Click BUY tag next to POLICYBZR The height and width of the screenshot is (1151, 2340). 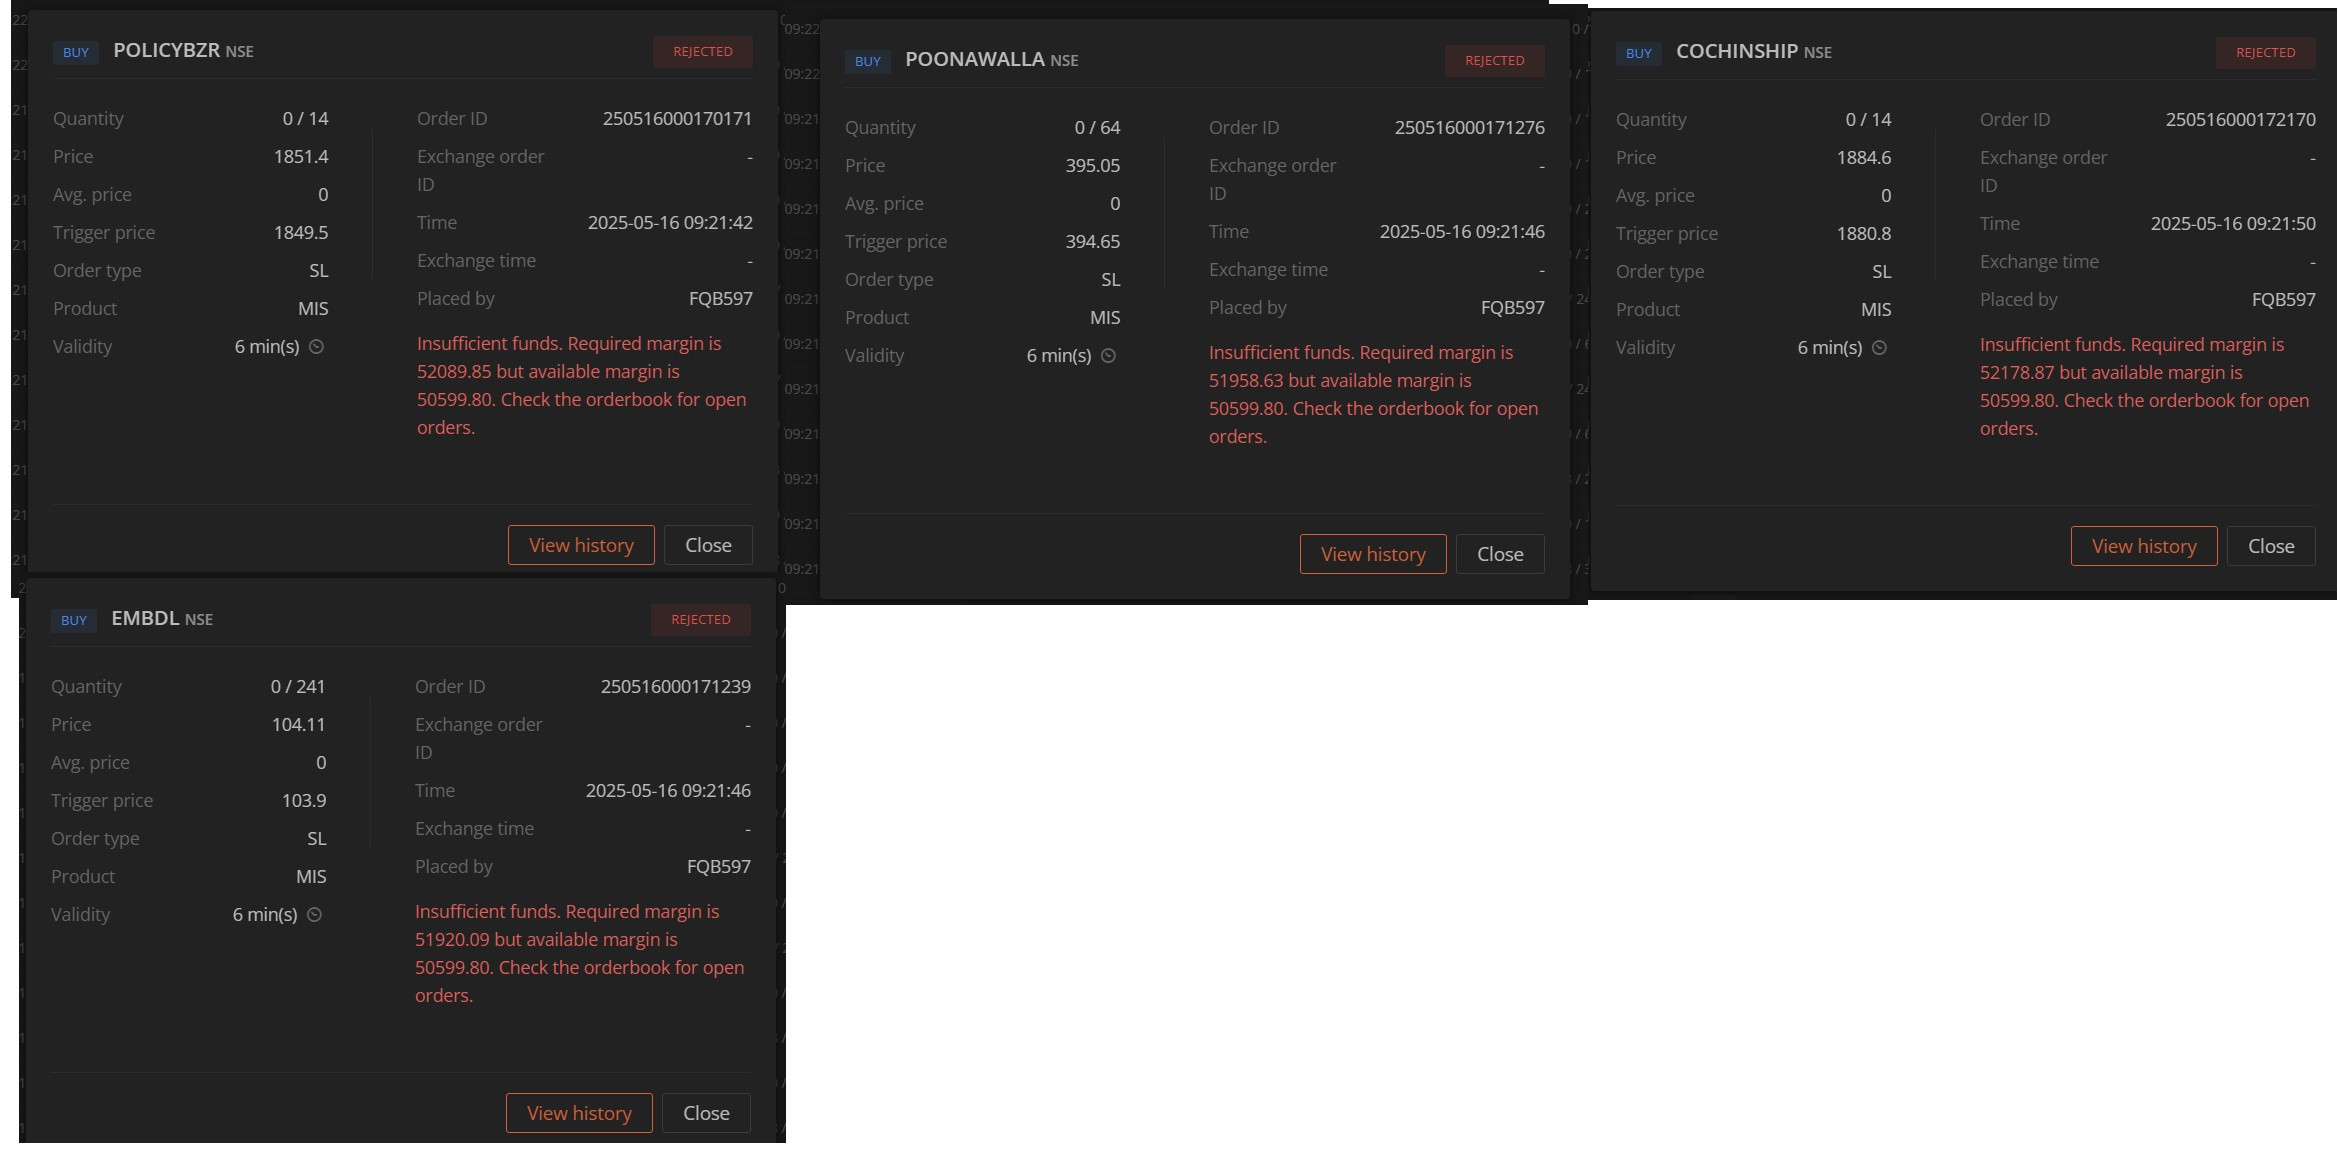tap(76, 52)
